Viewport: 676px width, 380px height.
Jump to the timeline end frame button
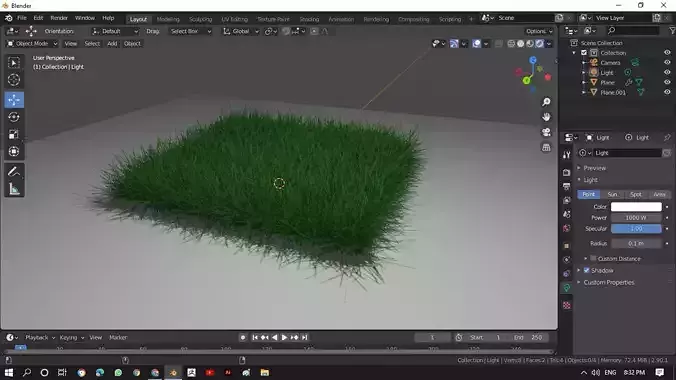pyautogui.click(x=304, y=337)
